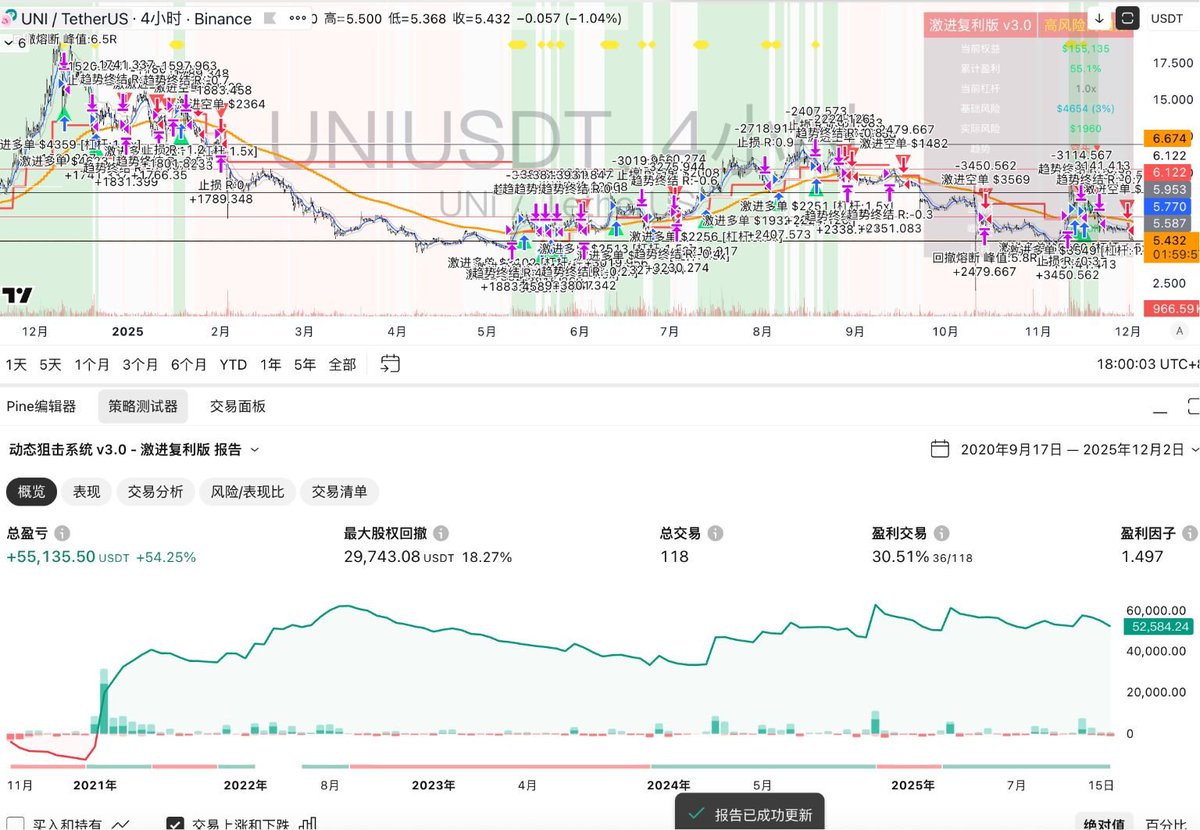This screenshot has width=1200, height=830.
Task: Select the 策略测试器 tab
Action: pyautogui.click(x=143, y=406)
